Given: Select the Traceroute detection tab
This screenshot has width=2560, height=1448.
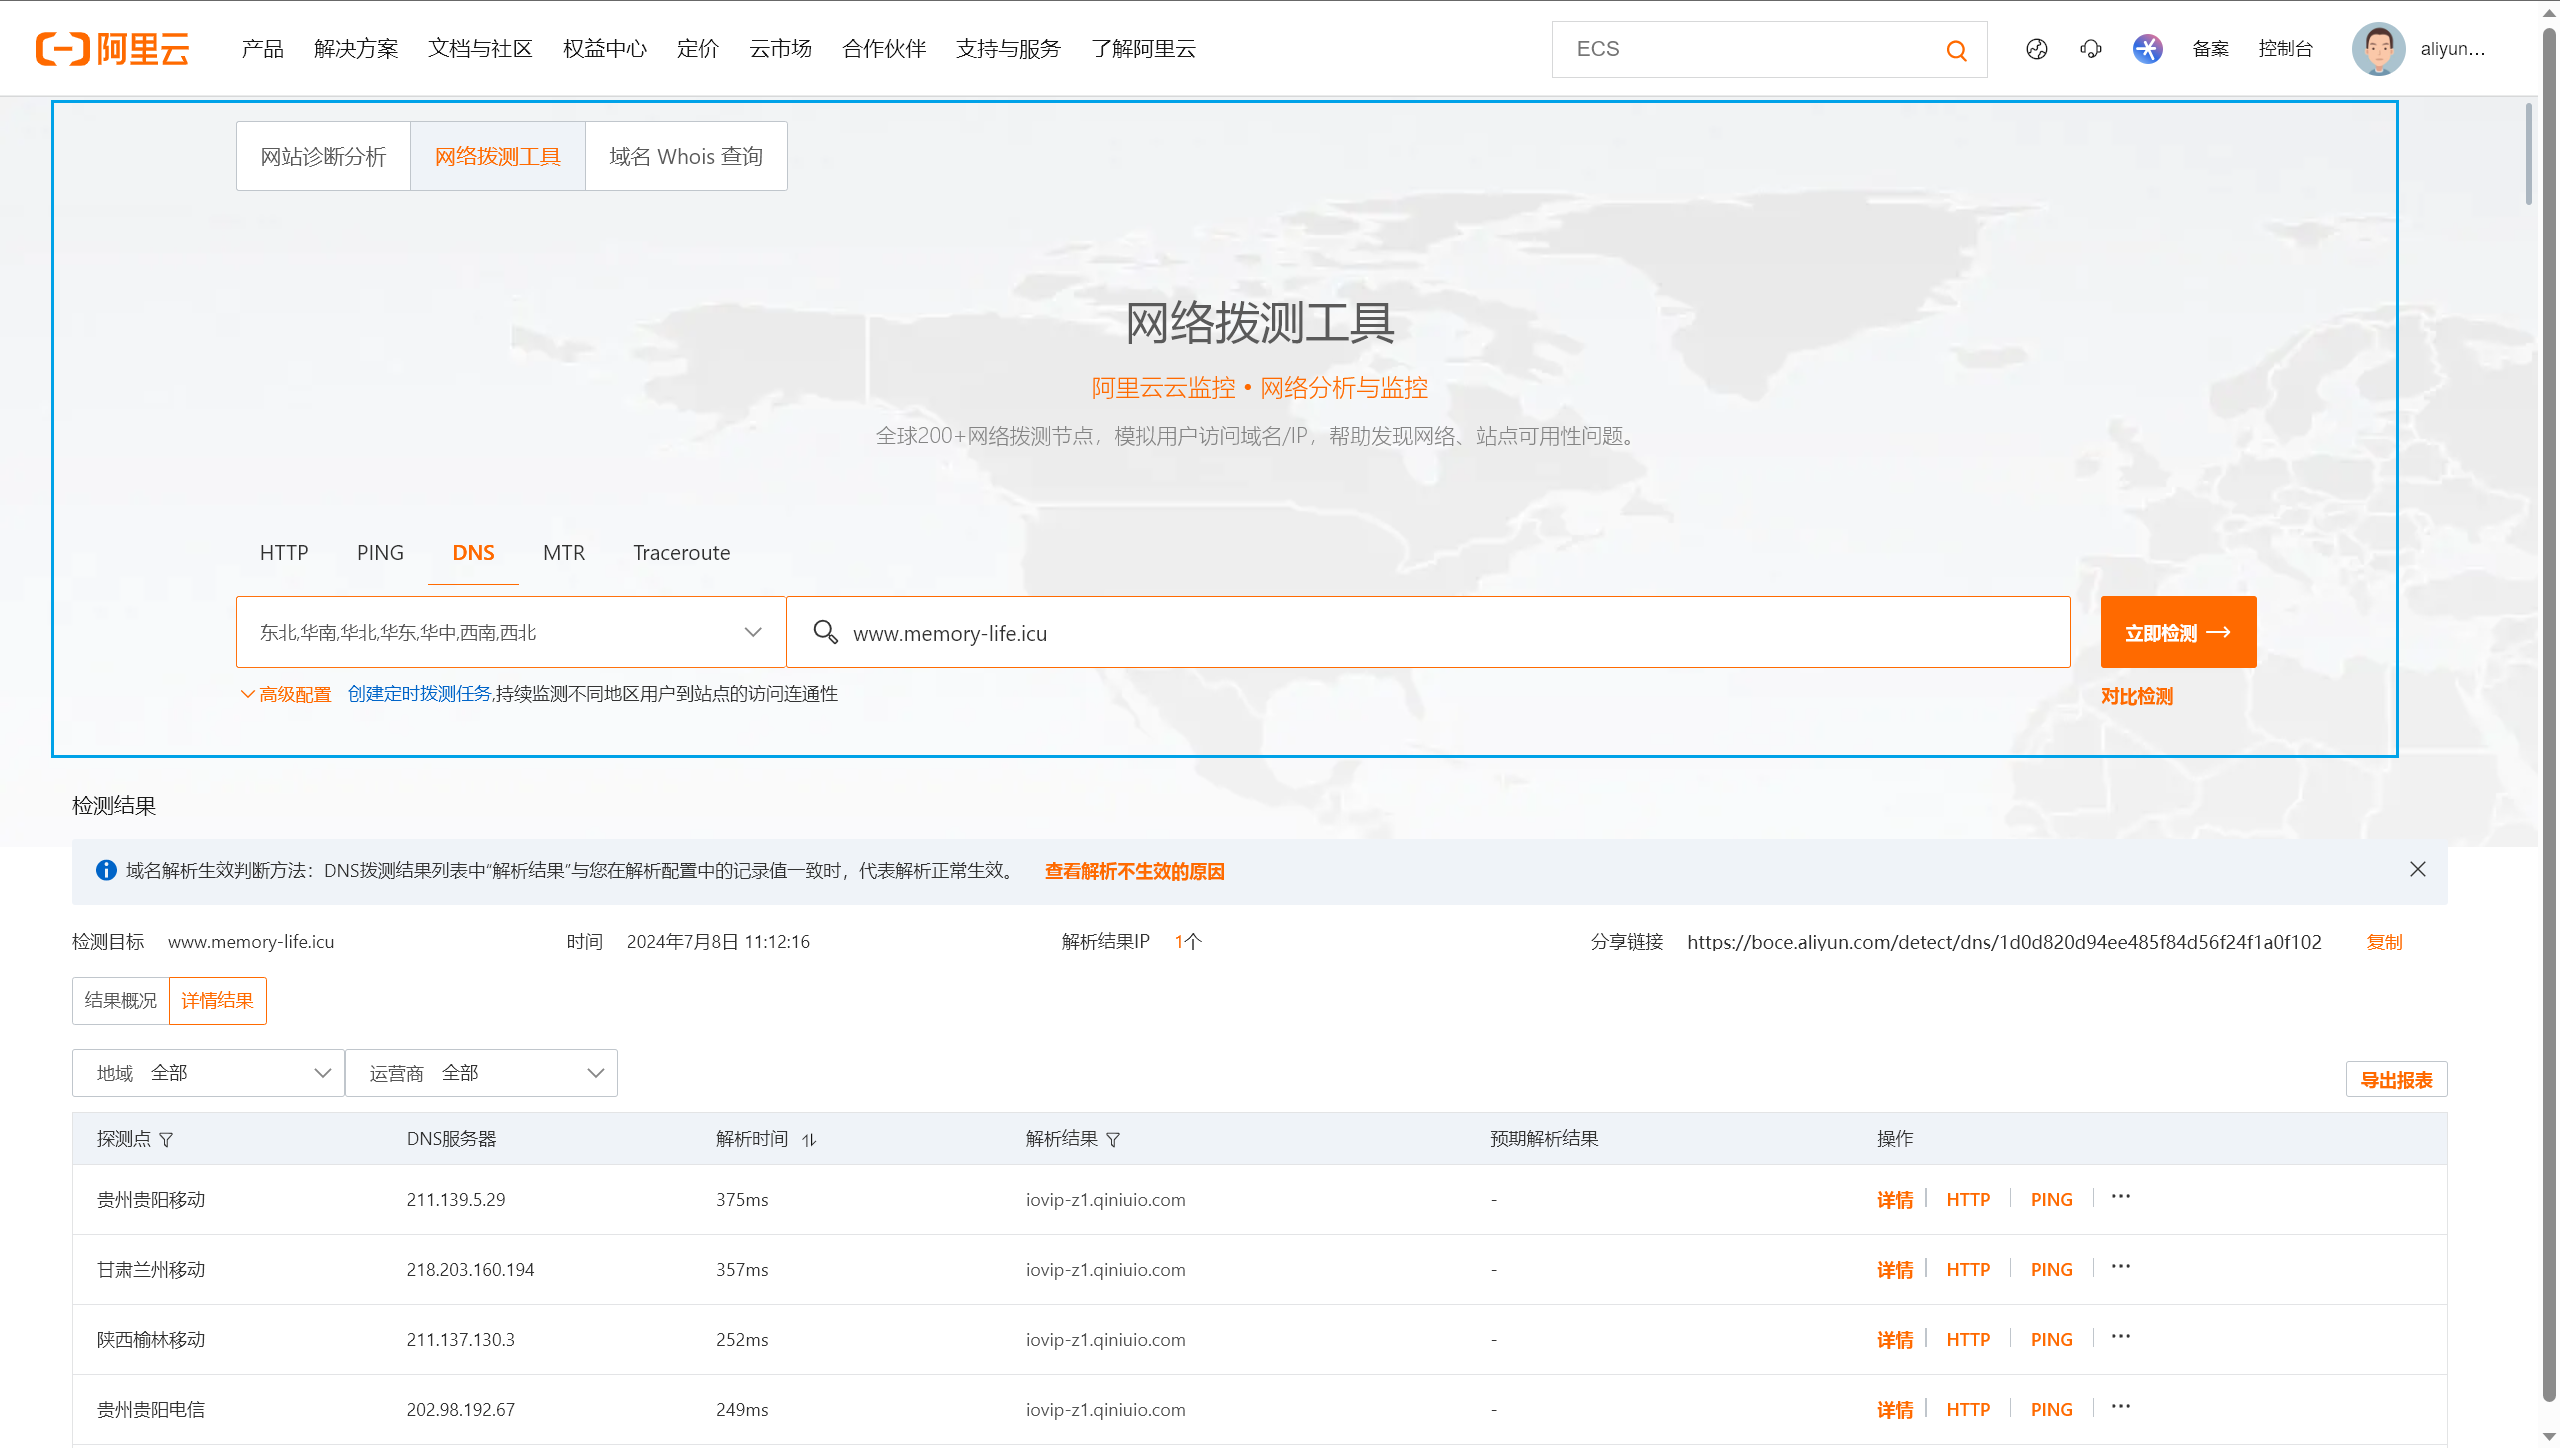Looking at the screenshot, I should (x=682, y=553).
